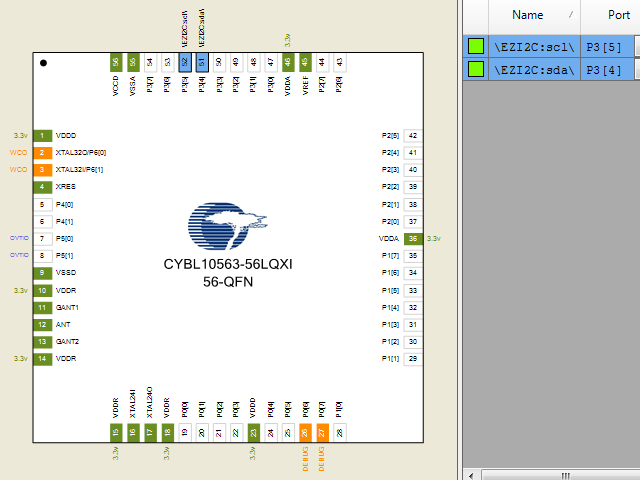Select pin 47 P3[0]
The width and height of the screenshot is (640, 480).
pyautogui.click(x=271, y=62)
